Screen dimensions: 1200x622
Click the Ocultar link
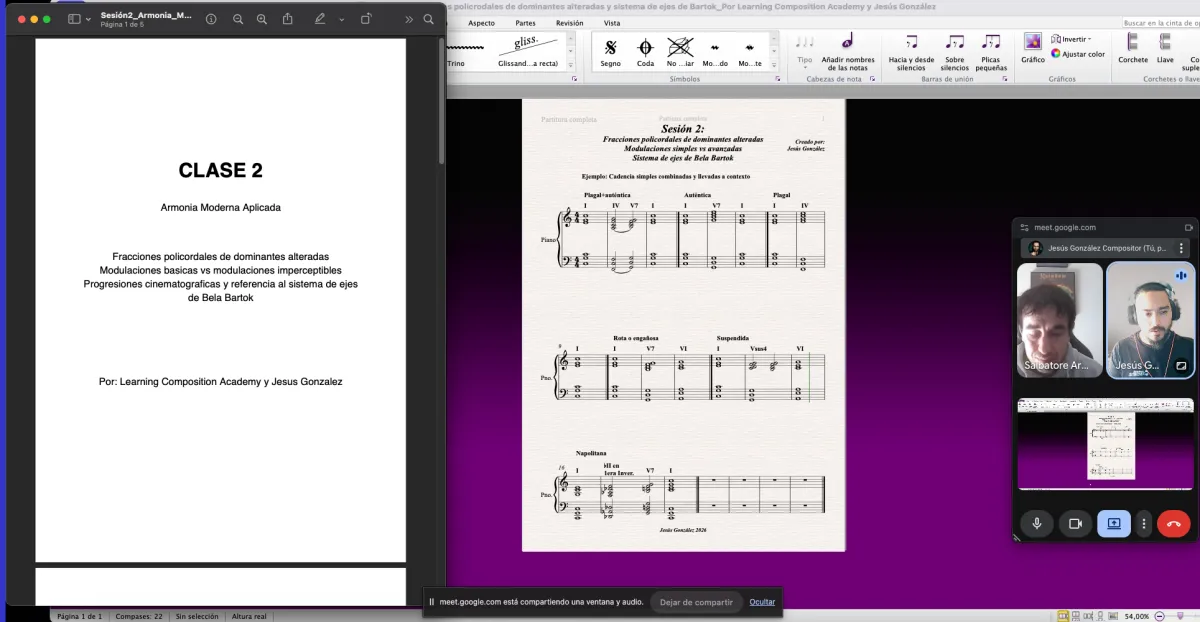click(x=762, y=602)
